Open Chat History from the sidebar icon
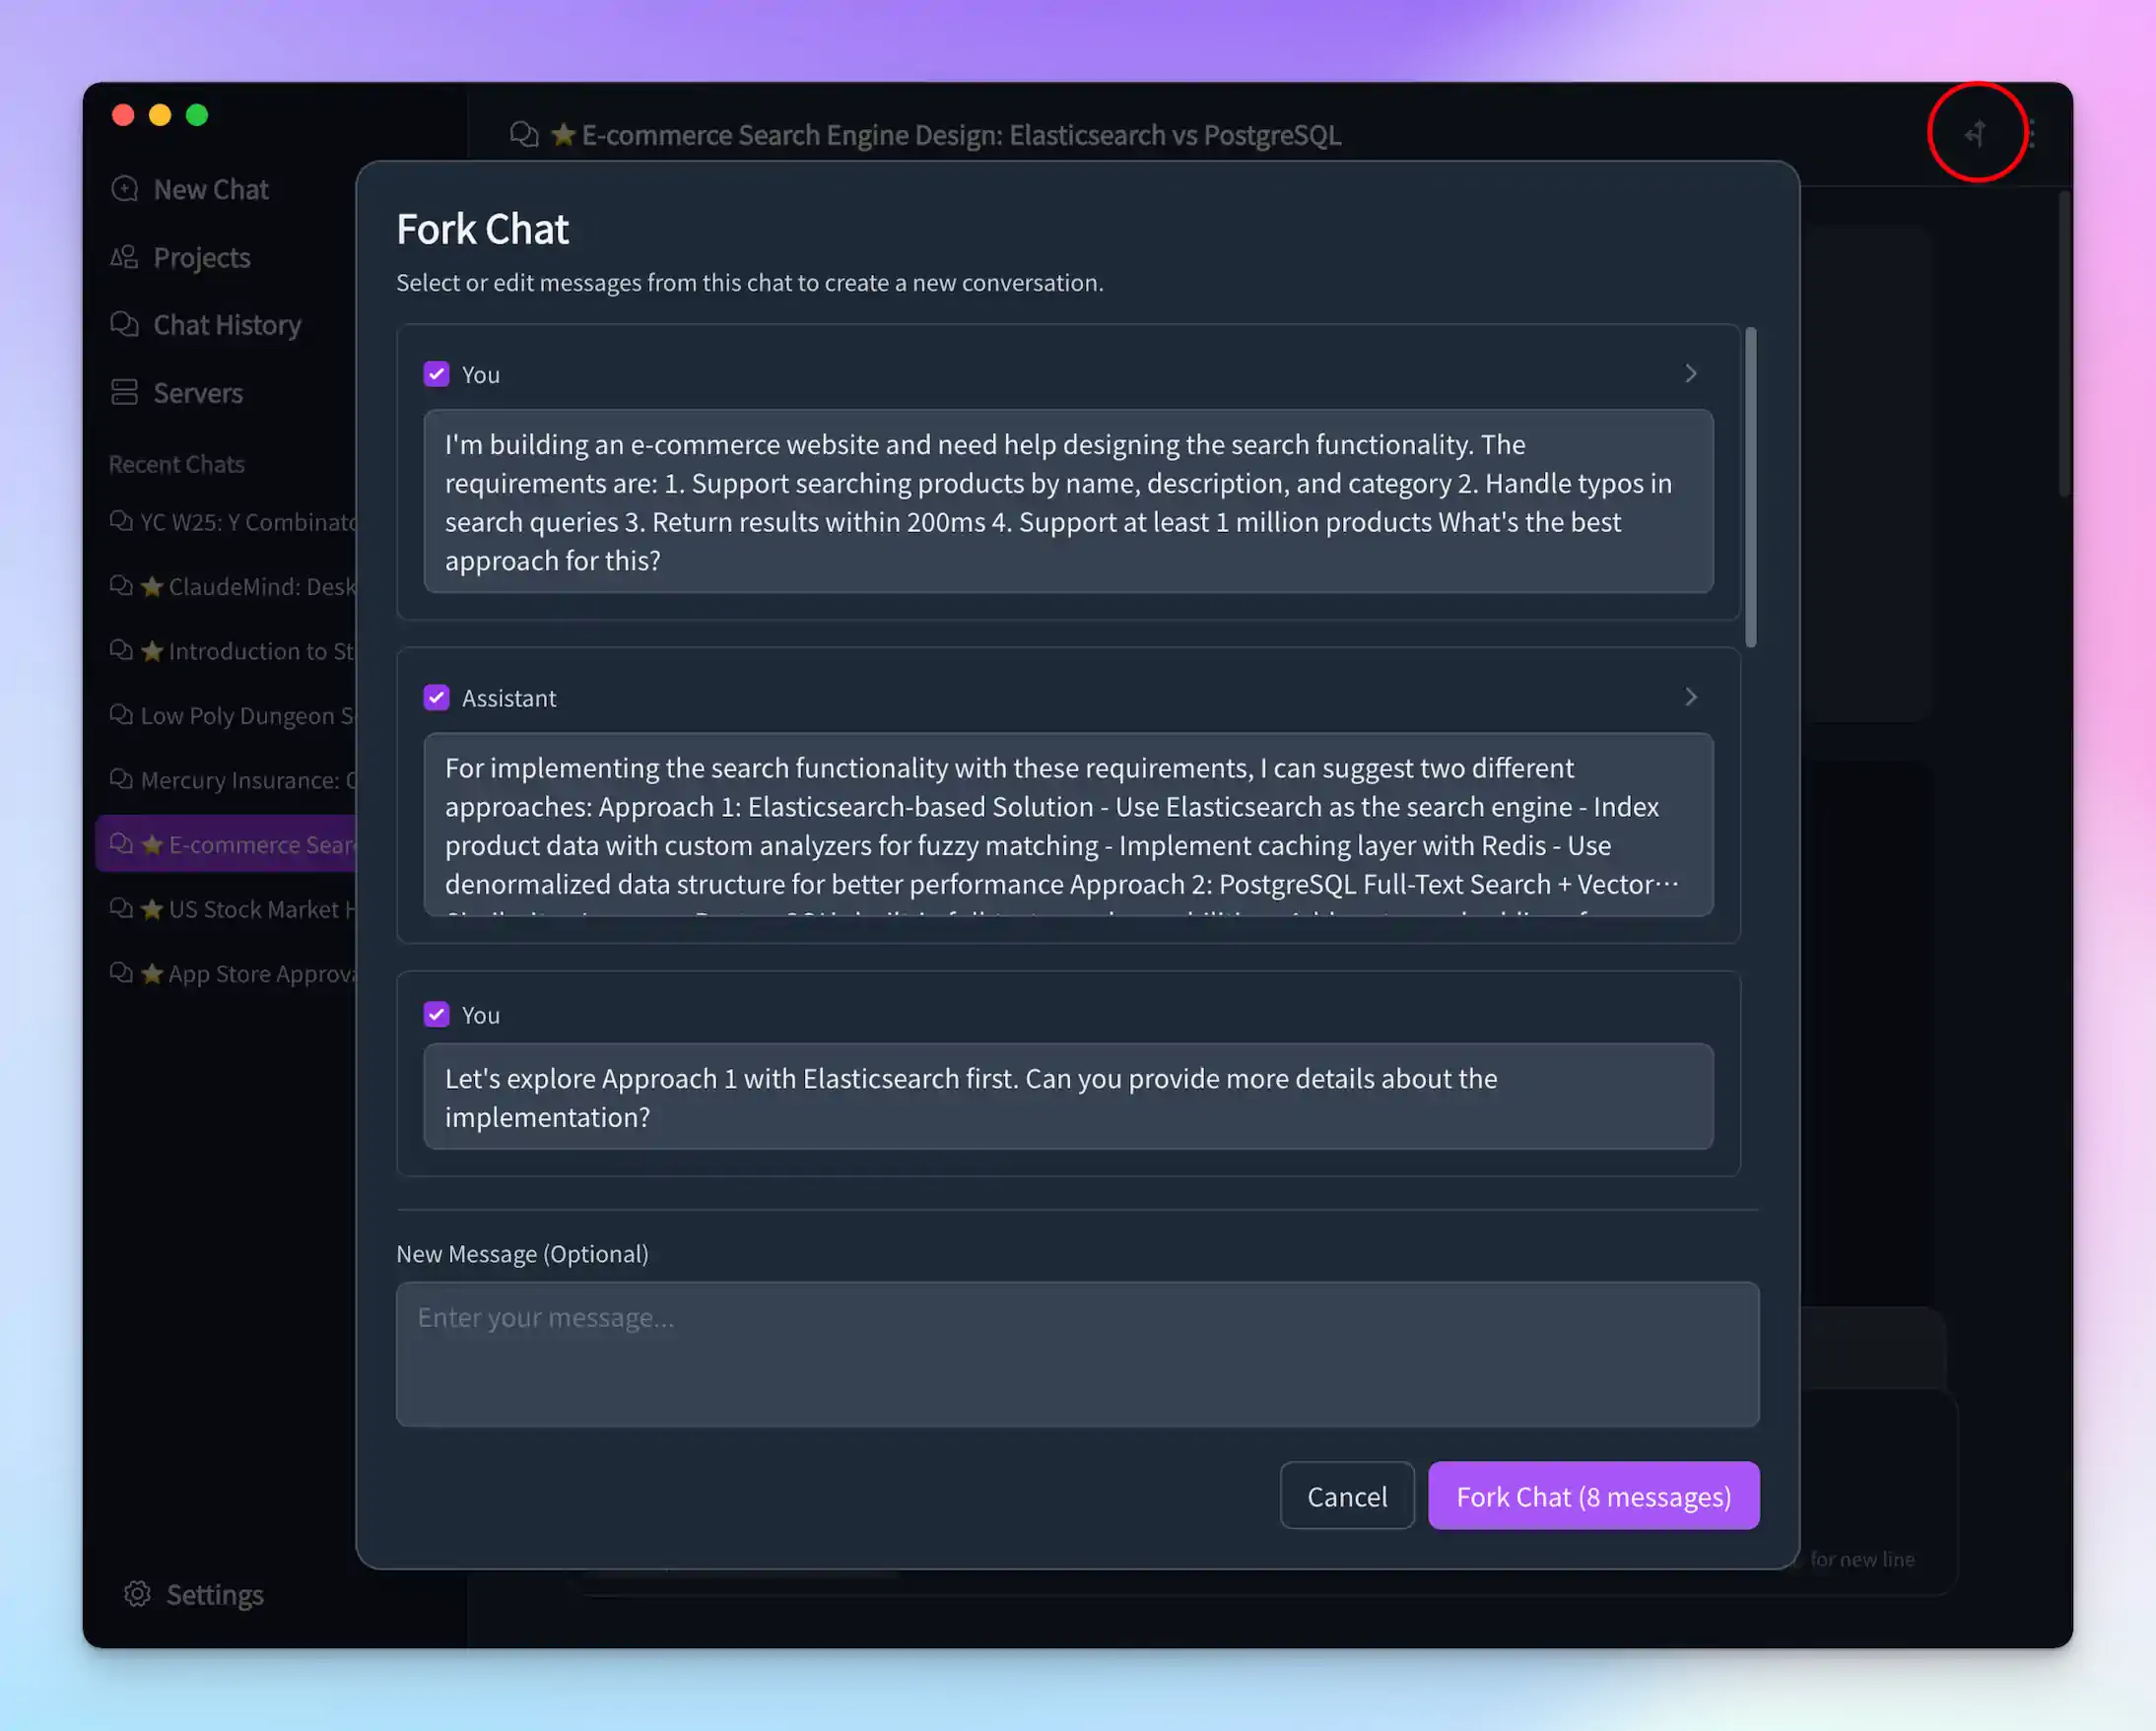 [124, 324]
